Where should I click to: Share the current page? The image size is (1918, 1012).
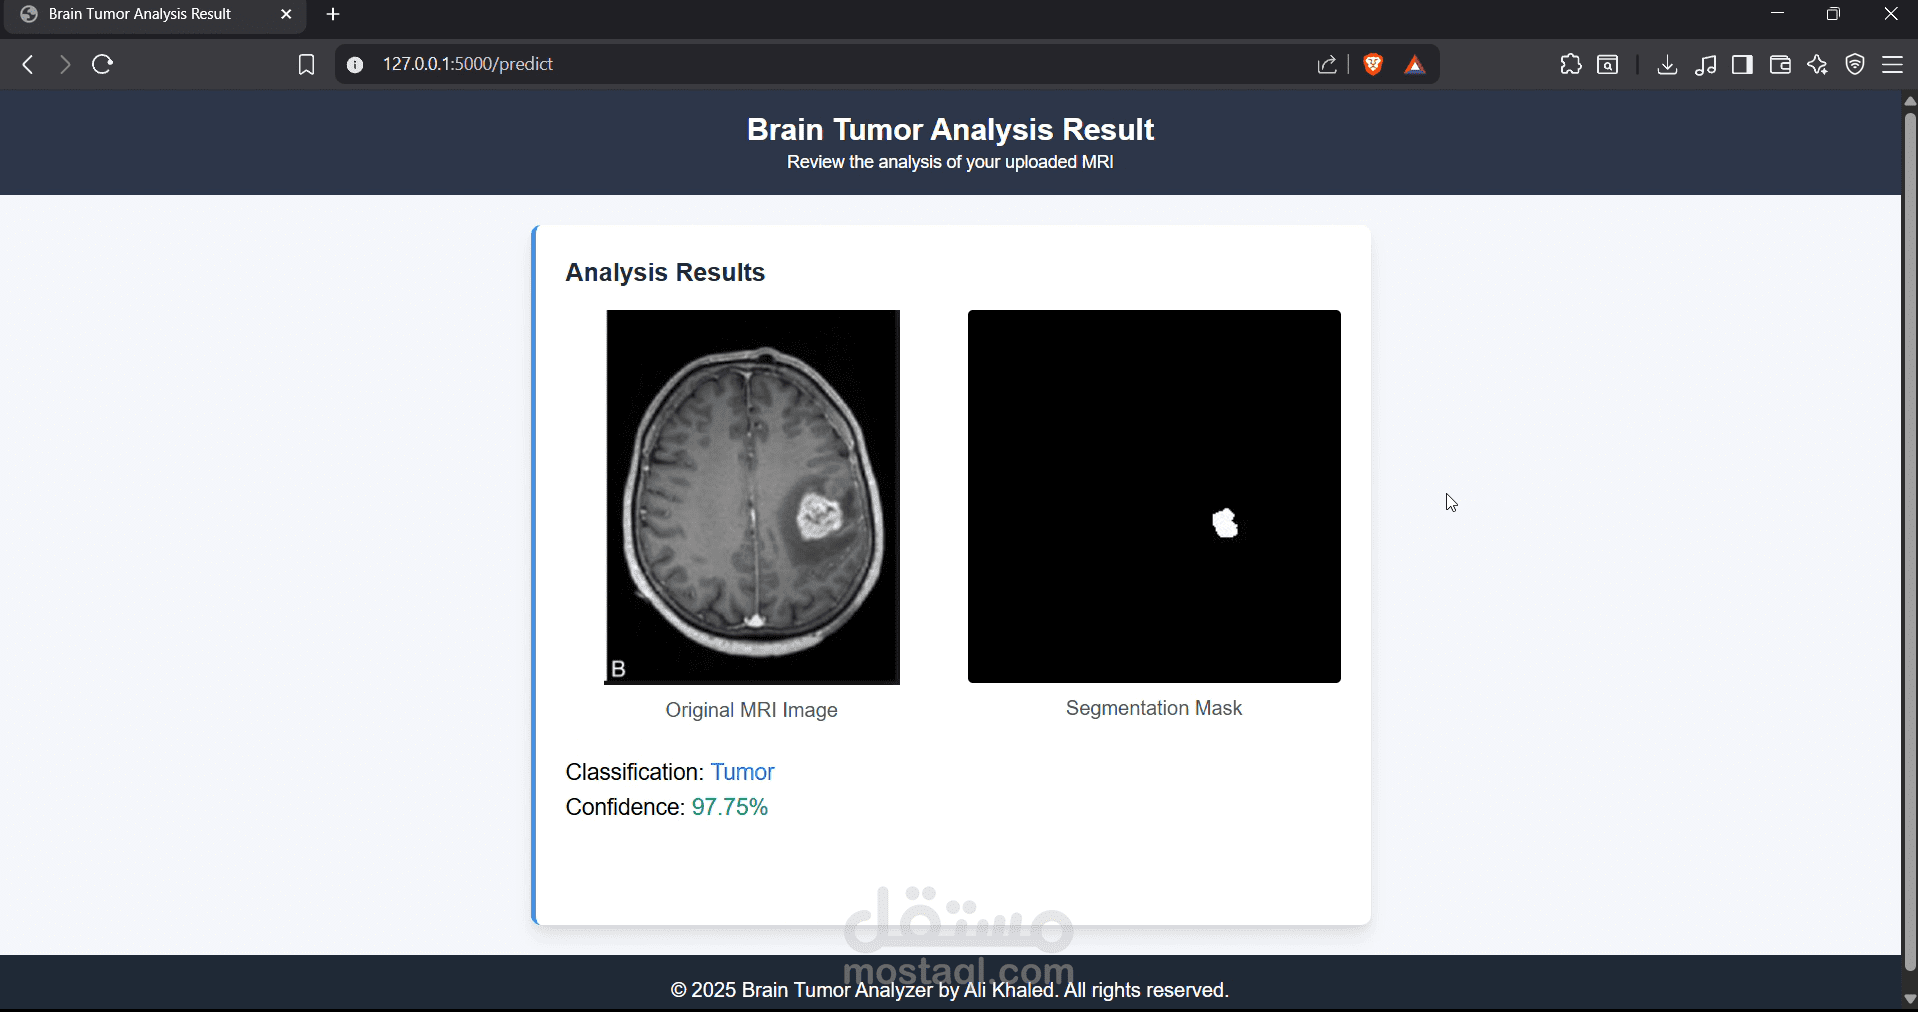coord(1327,64)
